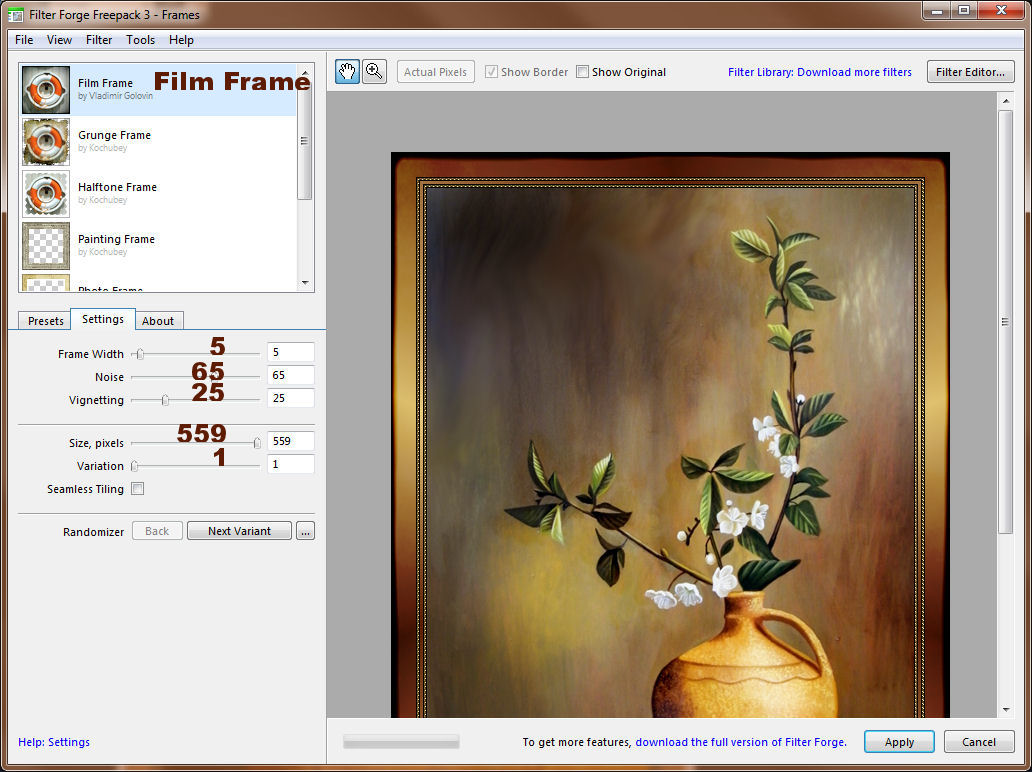1032x772 pixels.
Task: Click the Frame Width value field
Action: click(x=291, y=352)
